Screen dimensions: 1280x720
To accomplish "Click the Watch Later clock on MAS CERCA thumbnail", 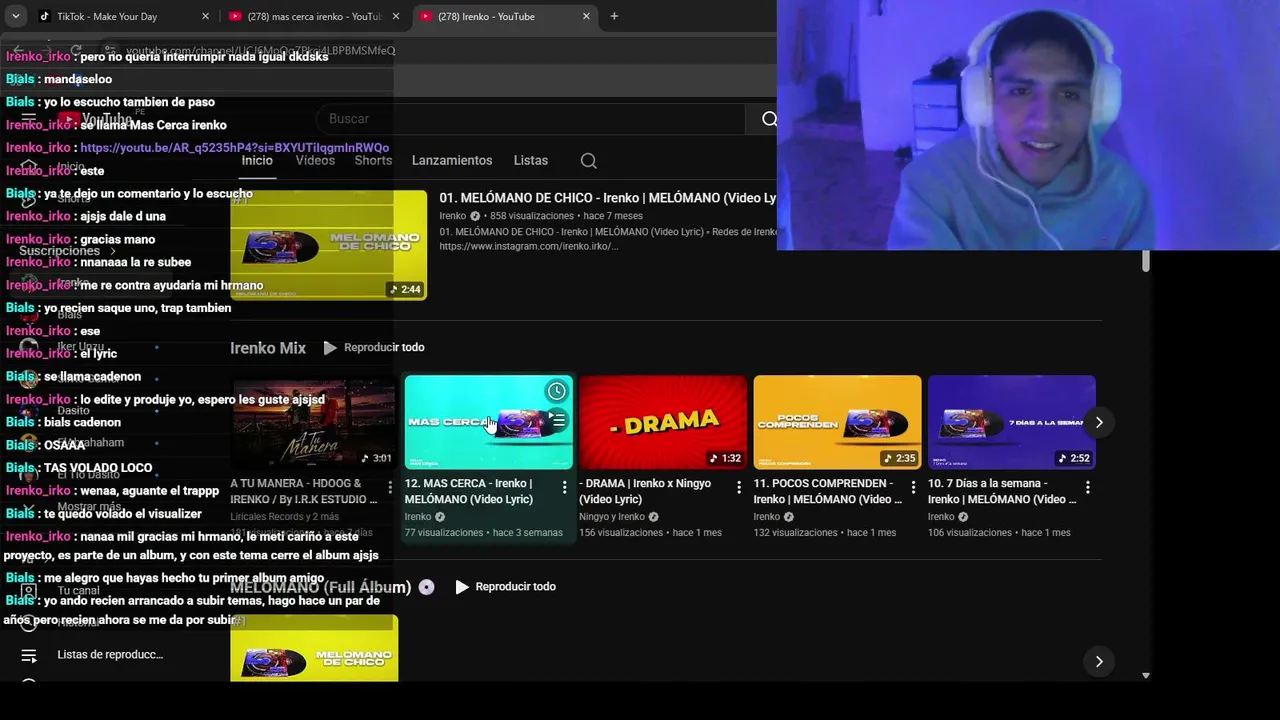I will tap(557, 391).
